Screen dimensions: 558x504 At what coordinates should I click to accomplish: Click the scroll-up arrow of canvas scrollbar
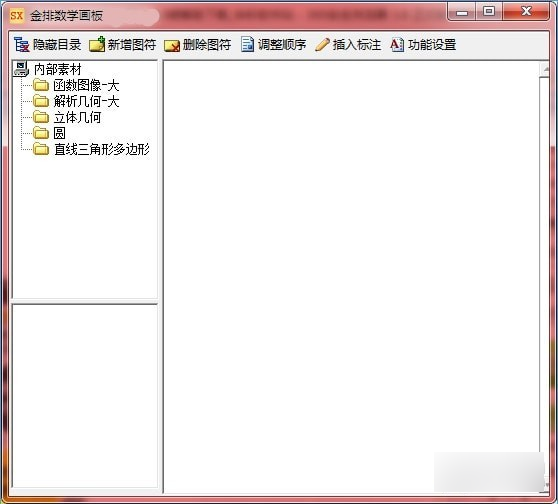point(545,69)
